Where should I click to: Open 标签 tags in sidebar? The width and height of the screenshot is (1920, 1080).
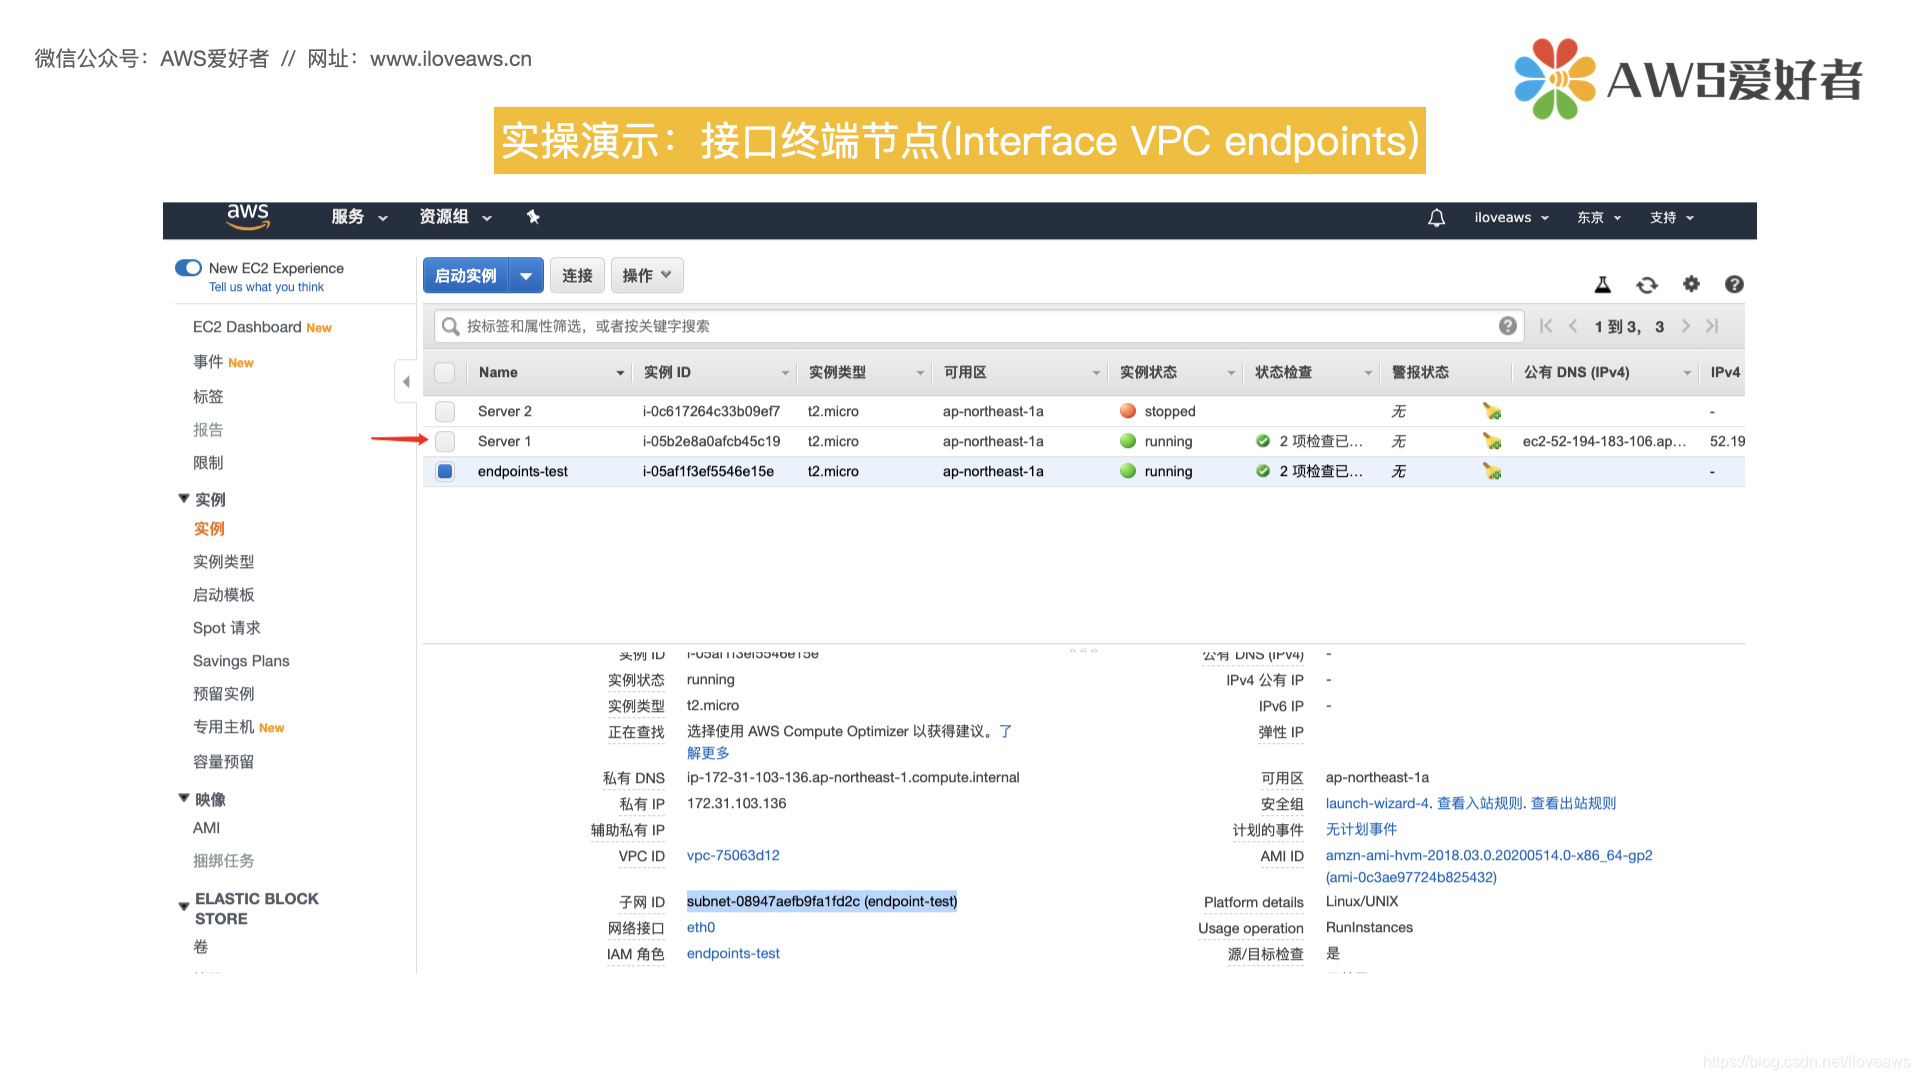[208, 396]
